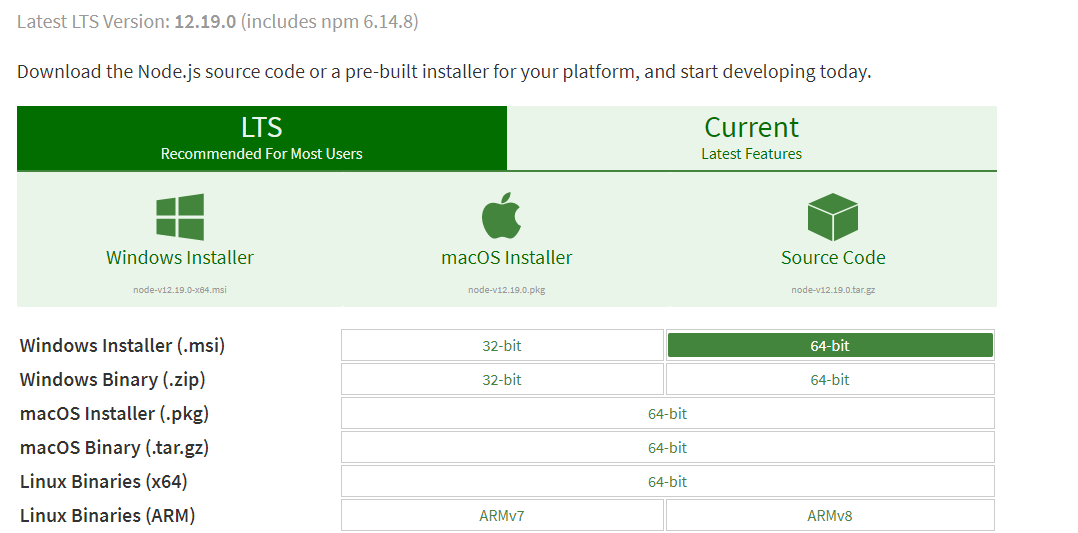Download 64-bit Linux Binaries (x64)

click(x=668, y=481)
